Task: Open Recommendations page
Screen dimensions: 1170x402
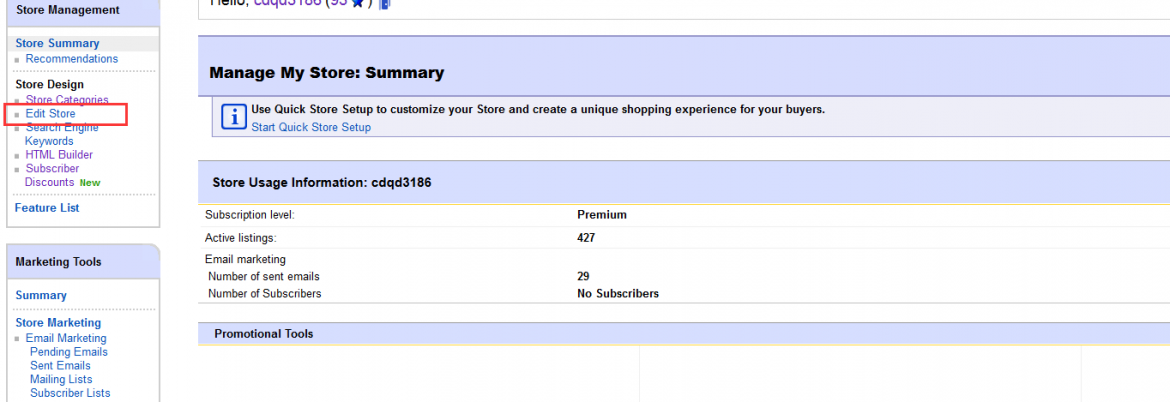Action: pos(72,59)
